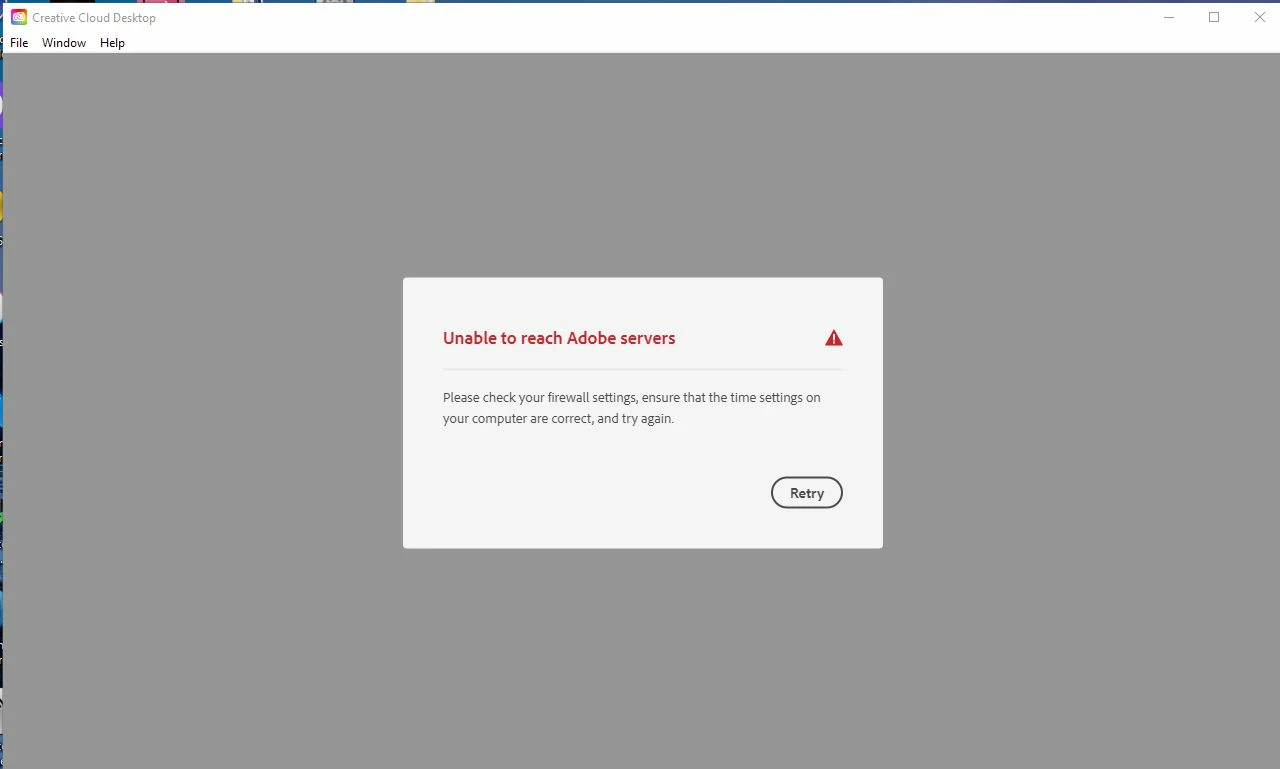Image resolution: width=1280 pixels, height=769 pixels.
Task: Click the 'Unable to reach Adobe servers' heading
Action: (559, 338)
